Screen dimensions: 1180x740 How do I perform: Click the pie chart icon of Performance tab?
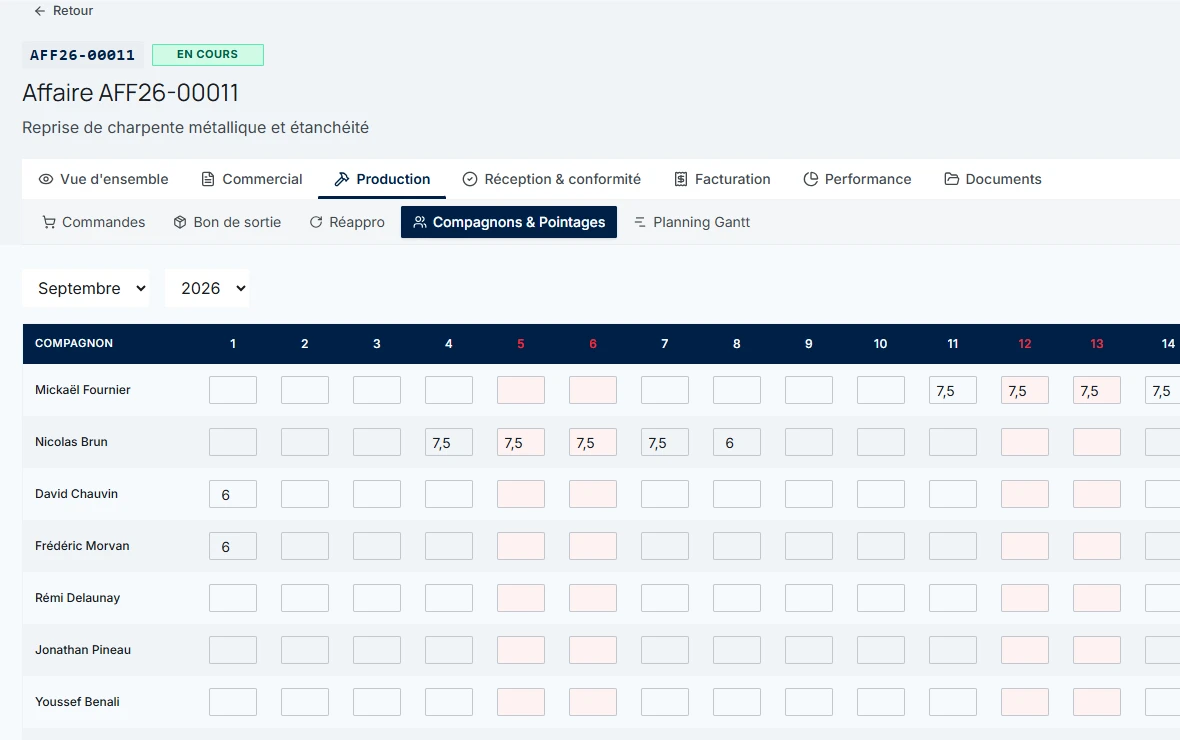coord(810,179)
